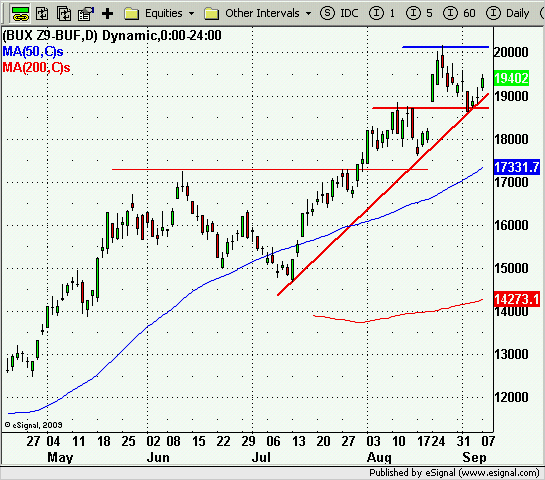Open the chart properties icon
This screenshot has width=545, height=480.
point(86,14)
